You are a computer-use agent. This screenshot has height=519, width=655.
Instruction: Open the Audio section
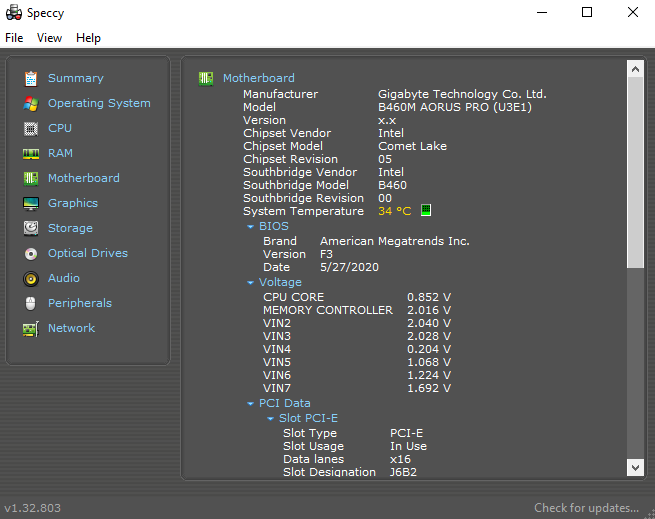tap(63, 278)
